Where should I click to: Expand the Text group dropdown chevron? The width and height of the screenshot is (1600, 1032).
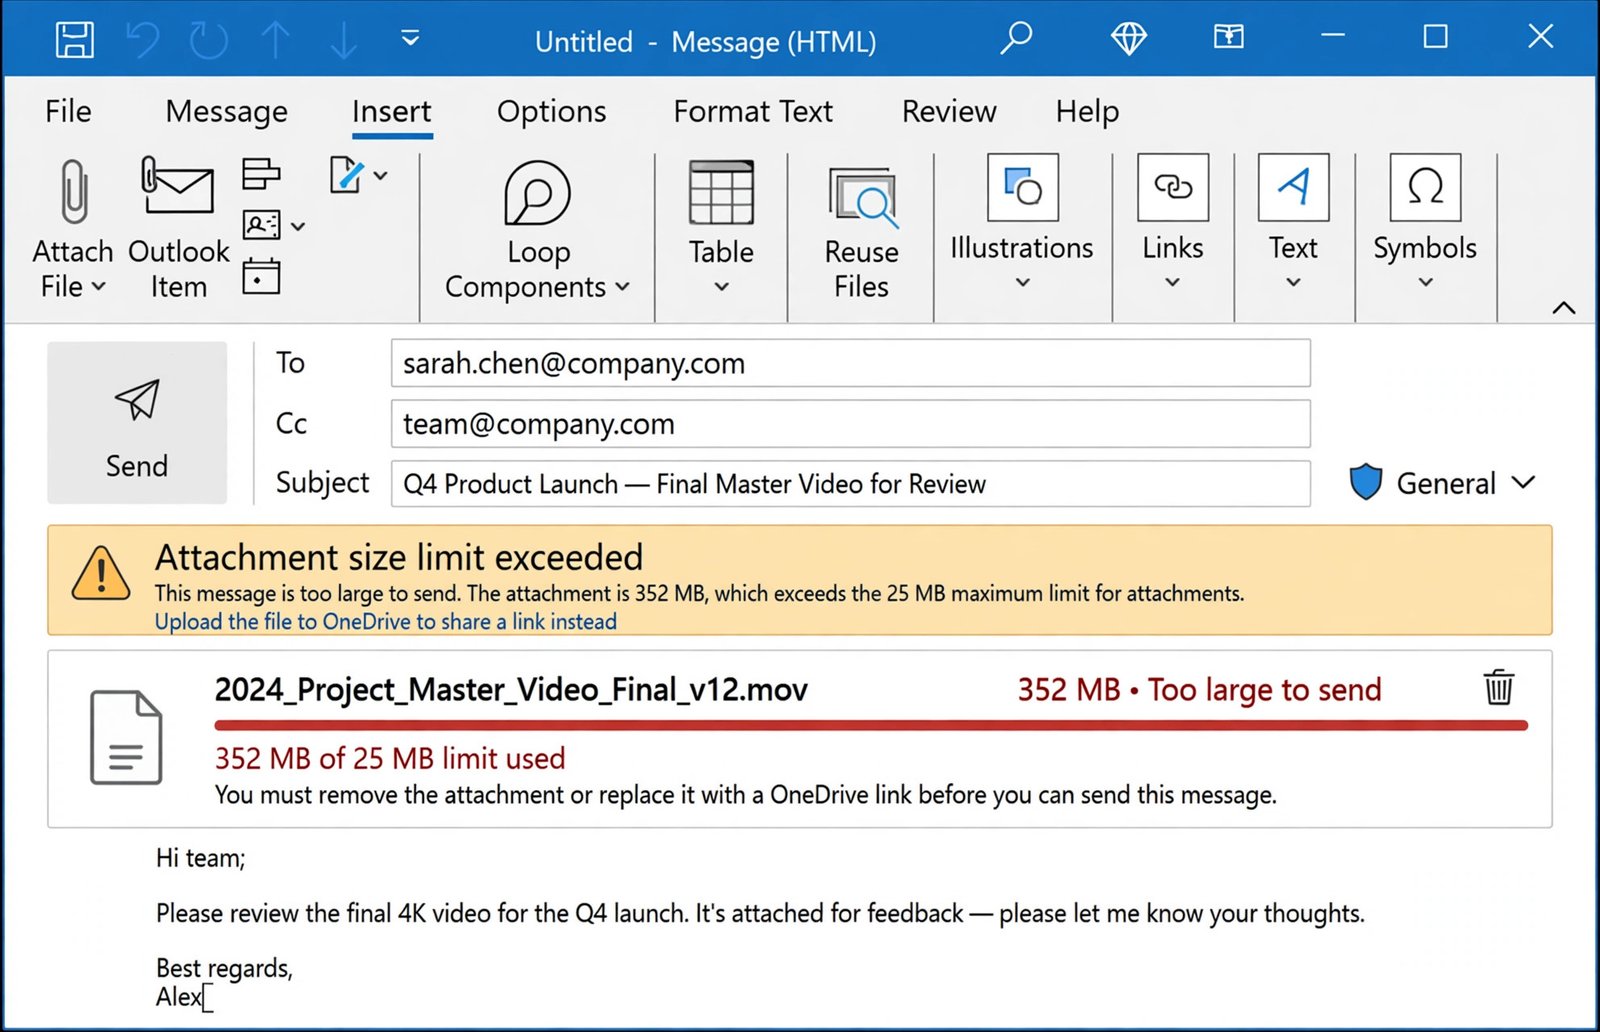pos(1293,283)
